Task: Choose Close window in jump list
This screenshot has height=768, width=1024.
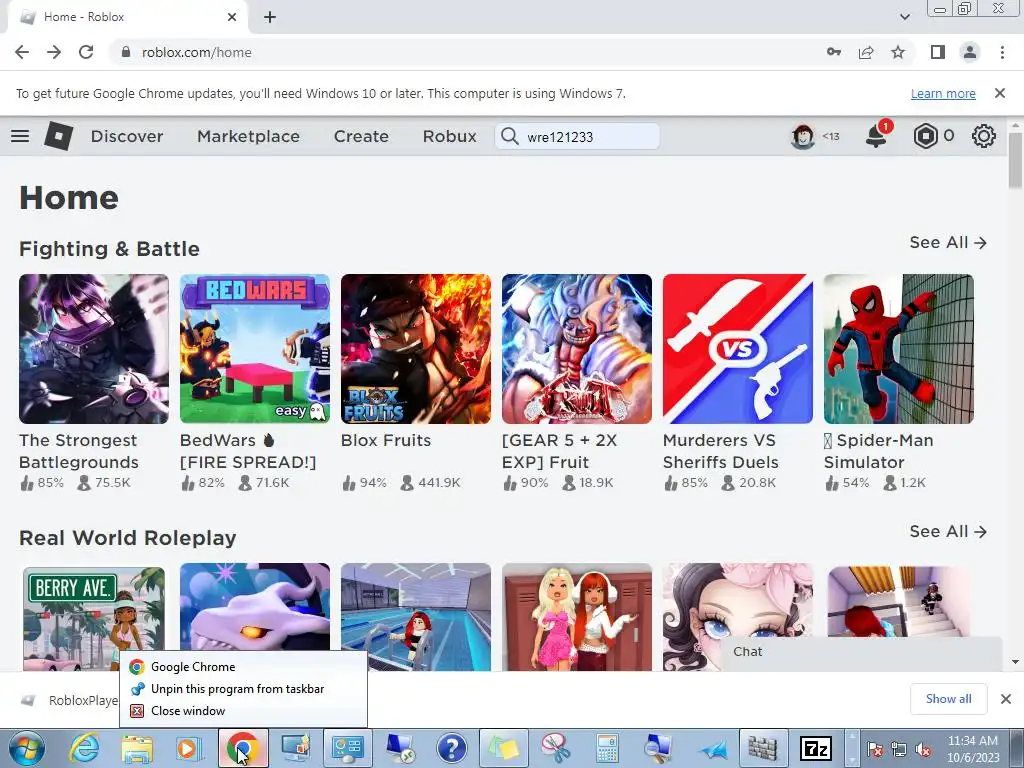Action: (243, 711)
